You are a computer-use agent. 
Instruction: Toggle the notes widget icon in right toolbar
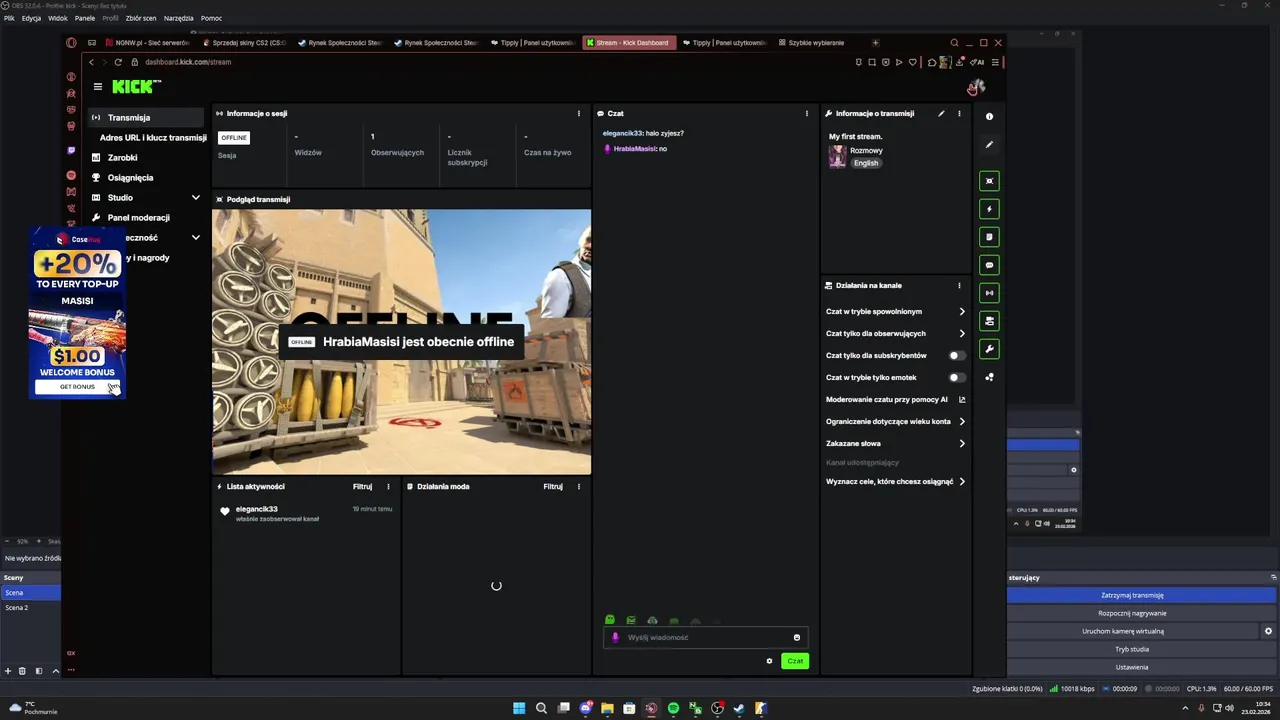[989, 237]
